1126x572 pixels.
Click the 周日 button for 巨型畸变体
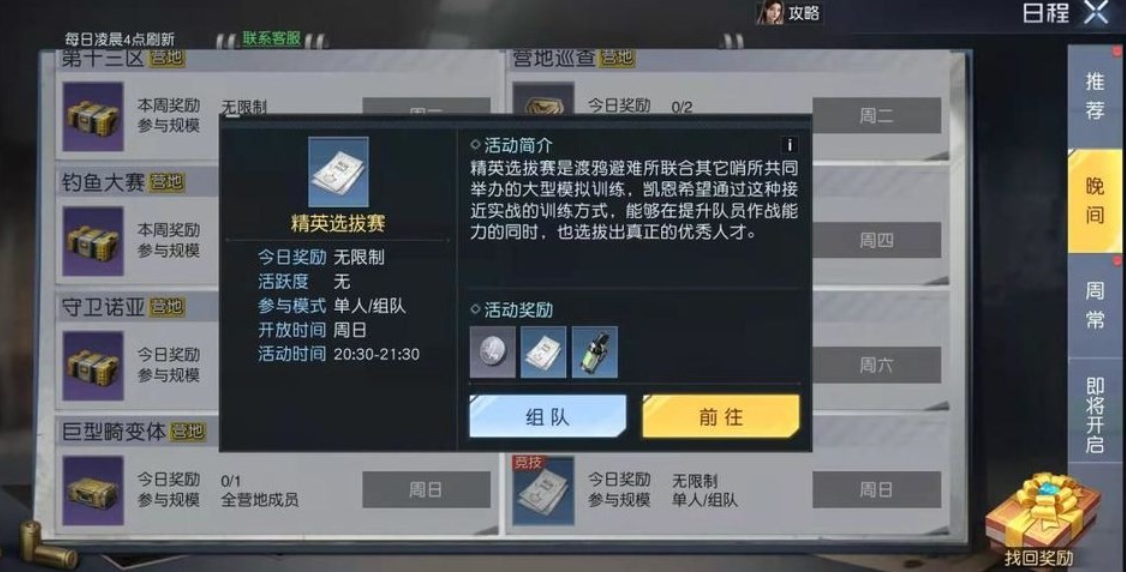pos(427,489)
